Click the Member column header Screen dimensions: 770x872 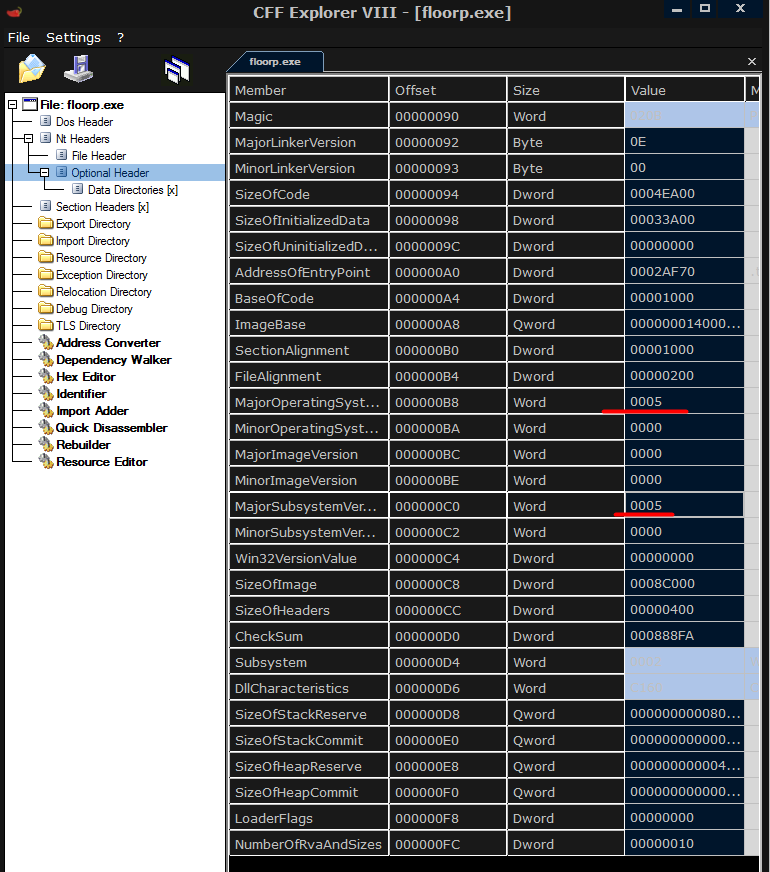pos(309,90)
